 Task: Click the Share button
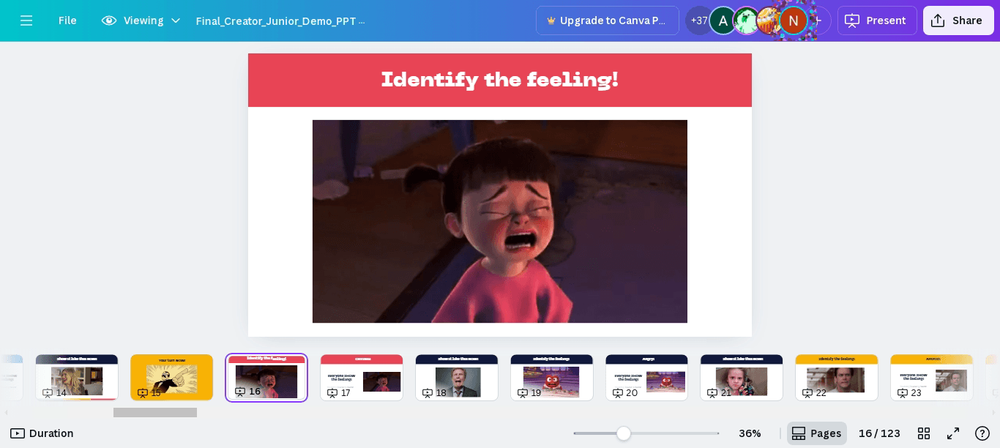coord(958,20)
